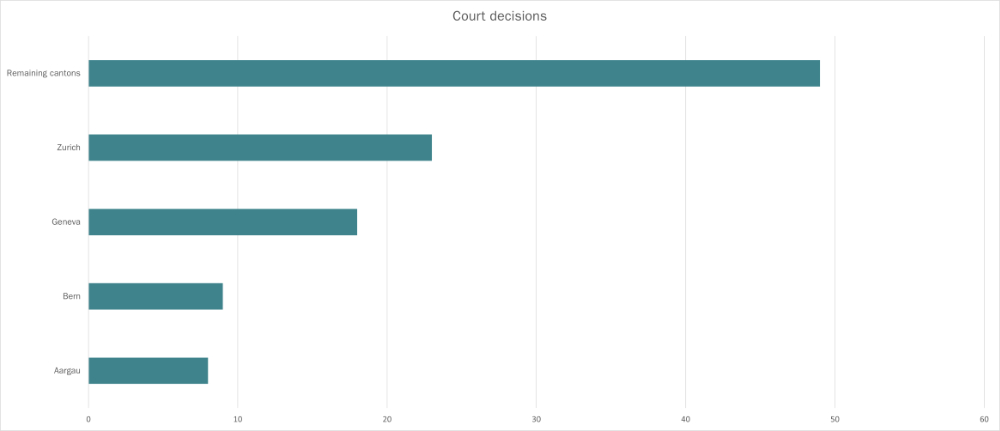
Task: Click the 'Court decisions' chart title
Action: pyautogui.click(x=499, y=16)
